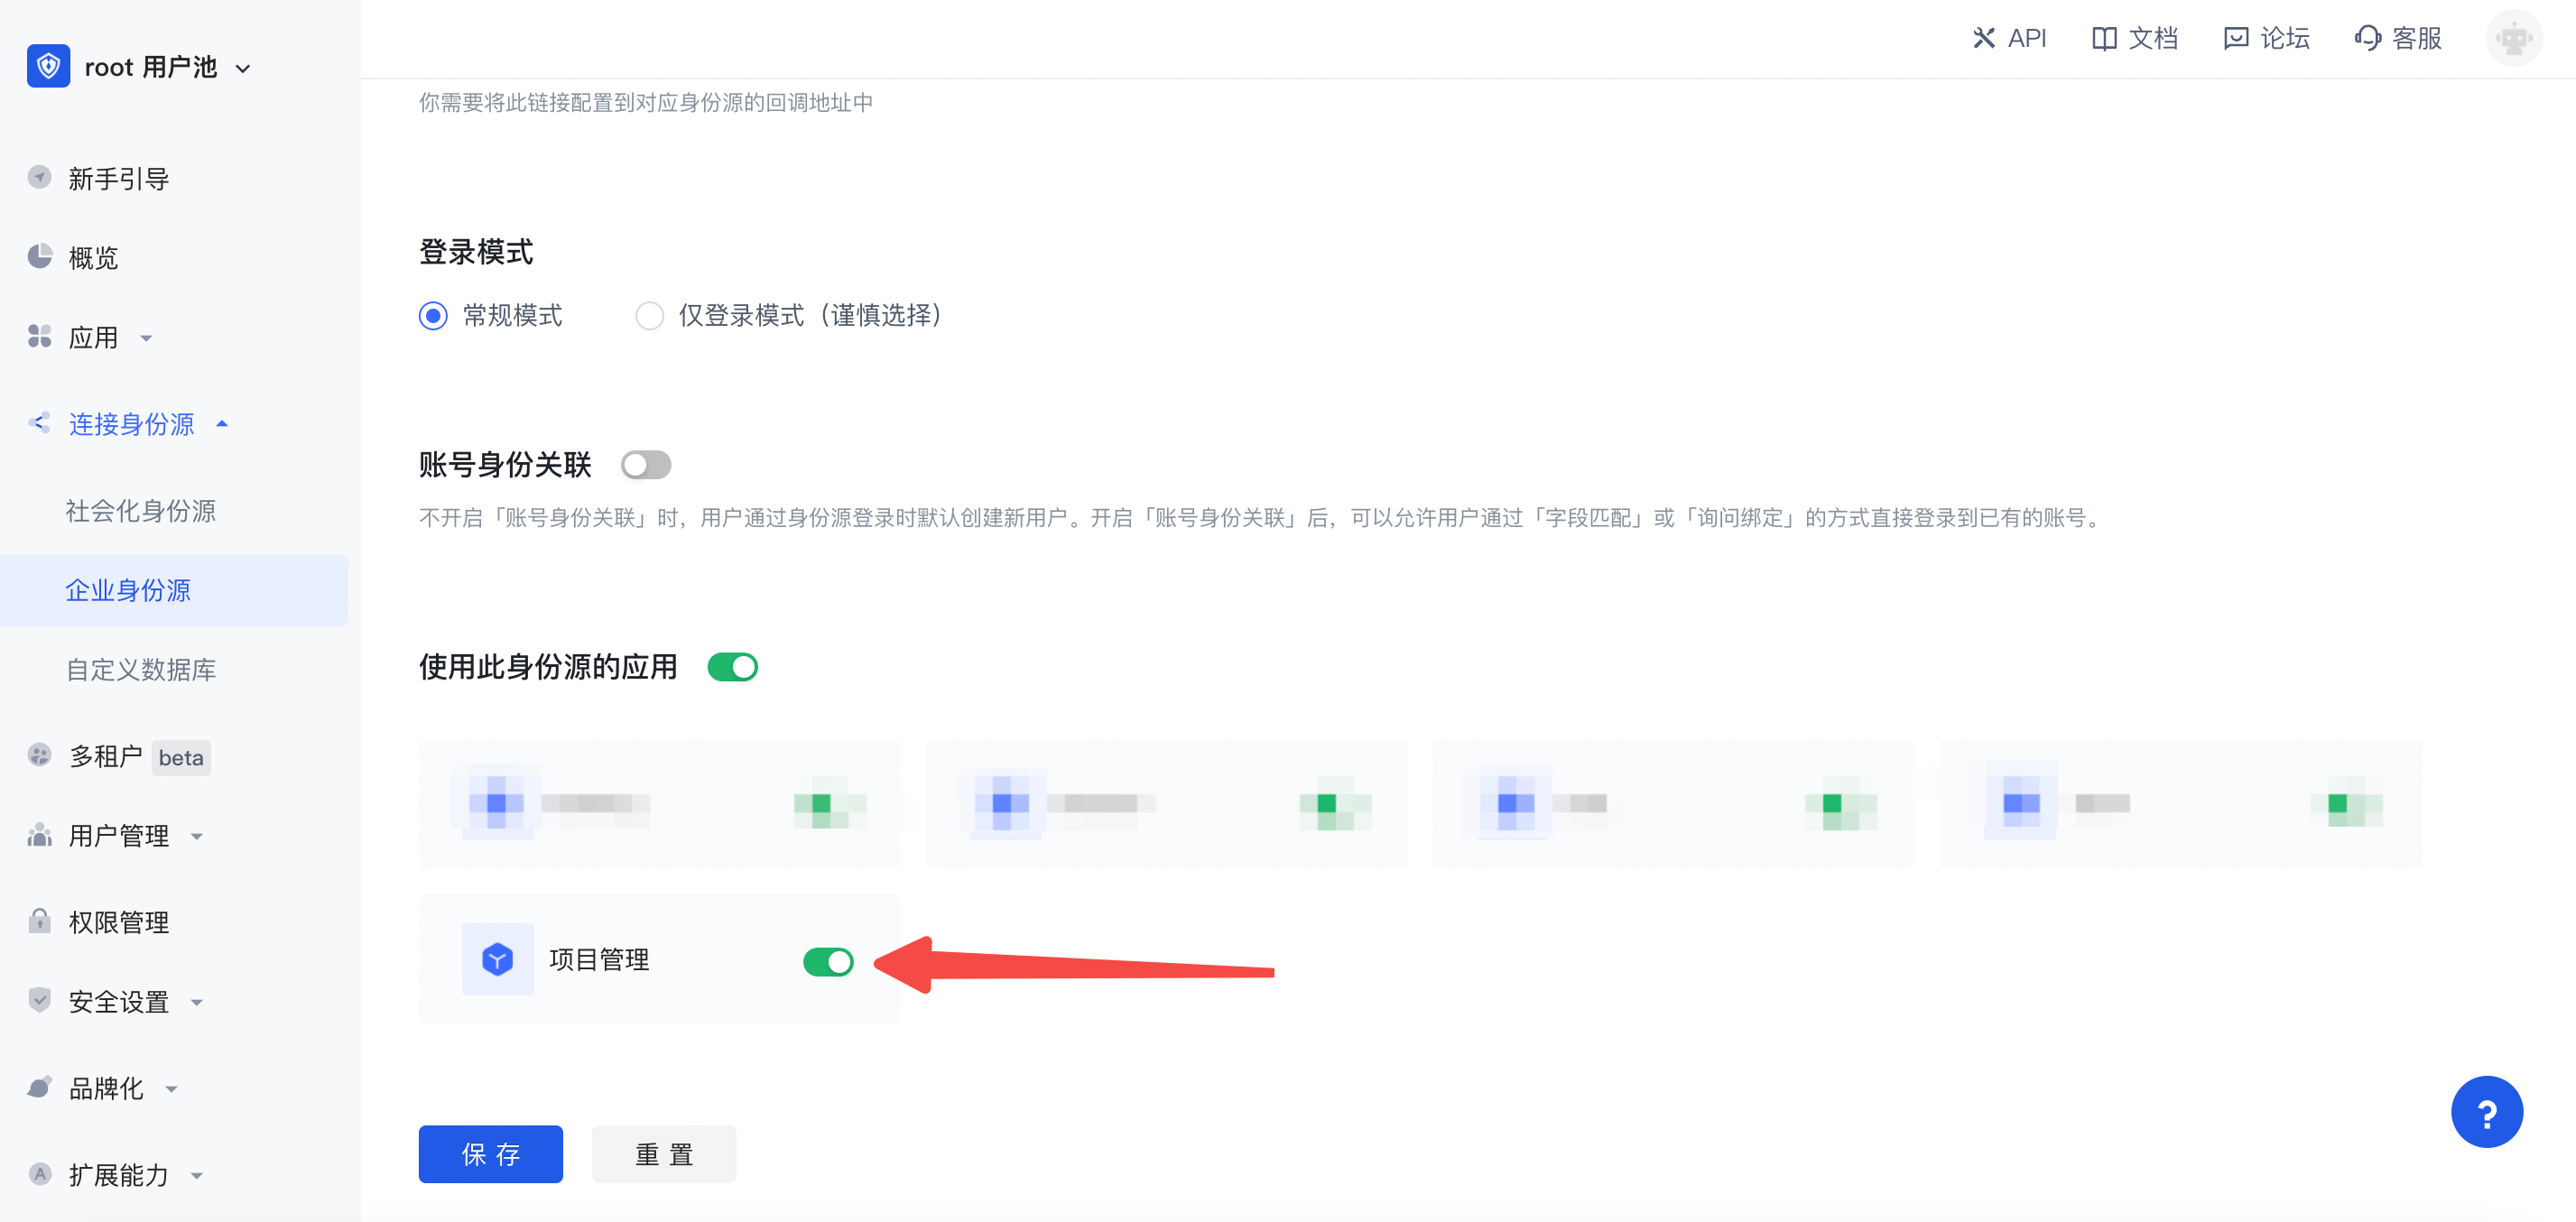Click the 概览 pie chart icon

[40, 257]
